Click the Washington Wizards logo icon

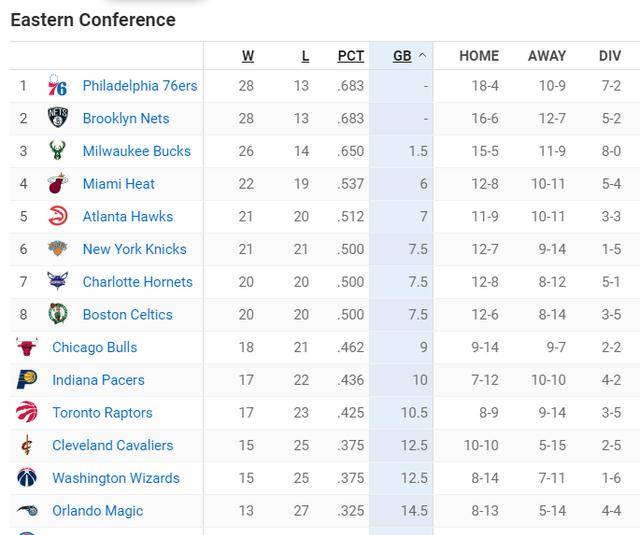(x=27, y=478)
